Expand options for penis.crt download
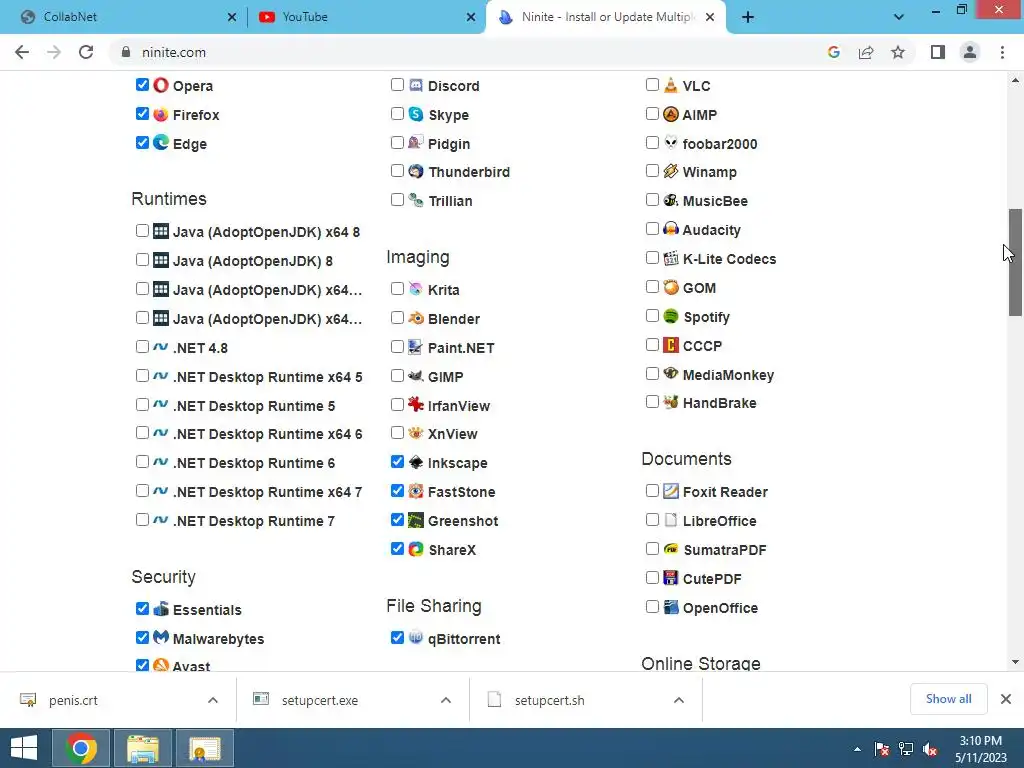Image resolution: width=1024 pixels, height=768 pixels. point(213,700)
